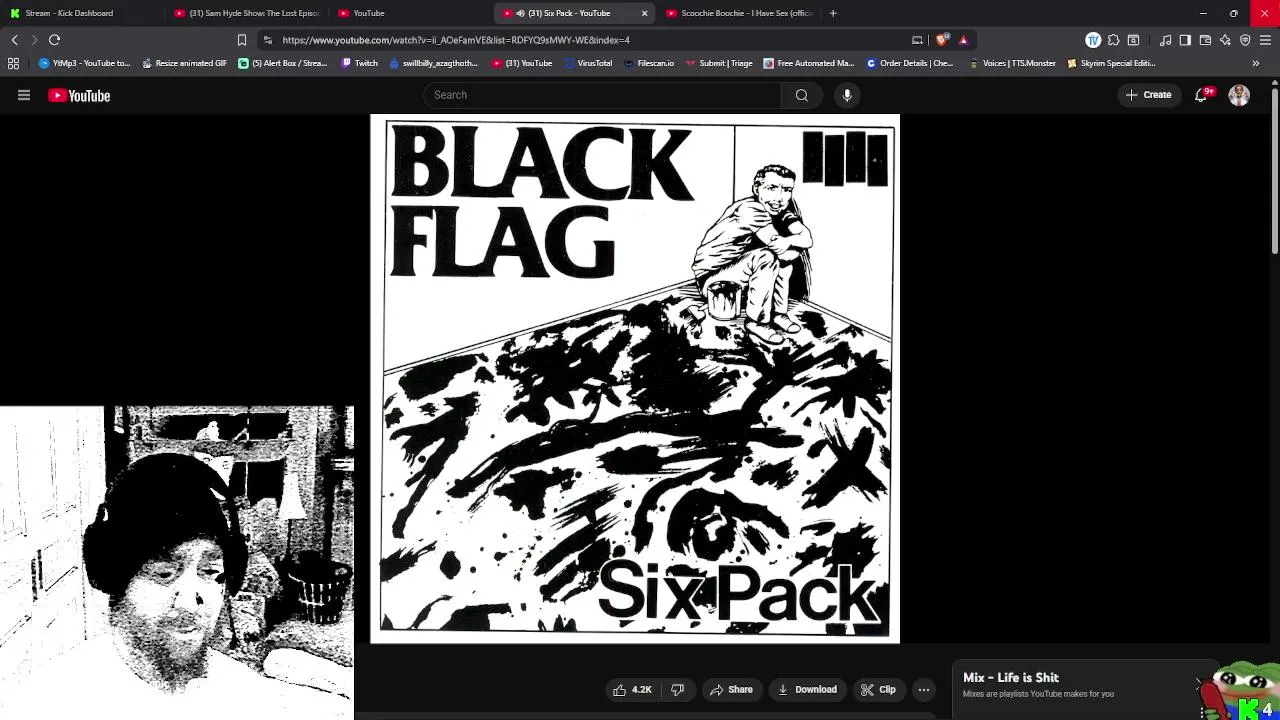Screen dimensions: 1280x720
Task: Switch to the plain YouTube tab
Action: 410,13
